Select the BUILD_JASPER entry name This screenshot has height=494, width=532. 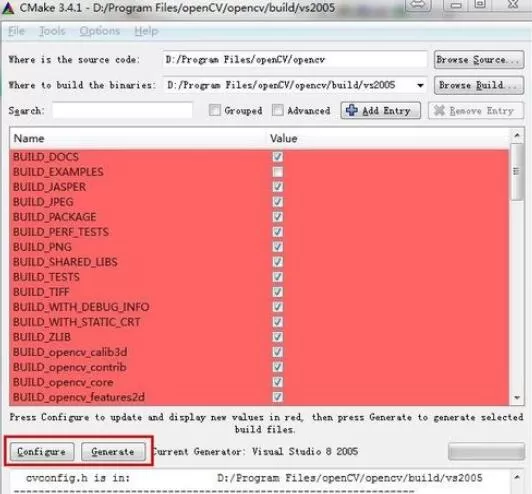pyautogui.click(x=50, y=187)
